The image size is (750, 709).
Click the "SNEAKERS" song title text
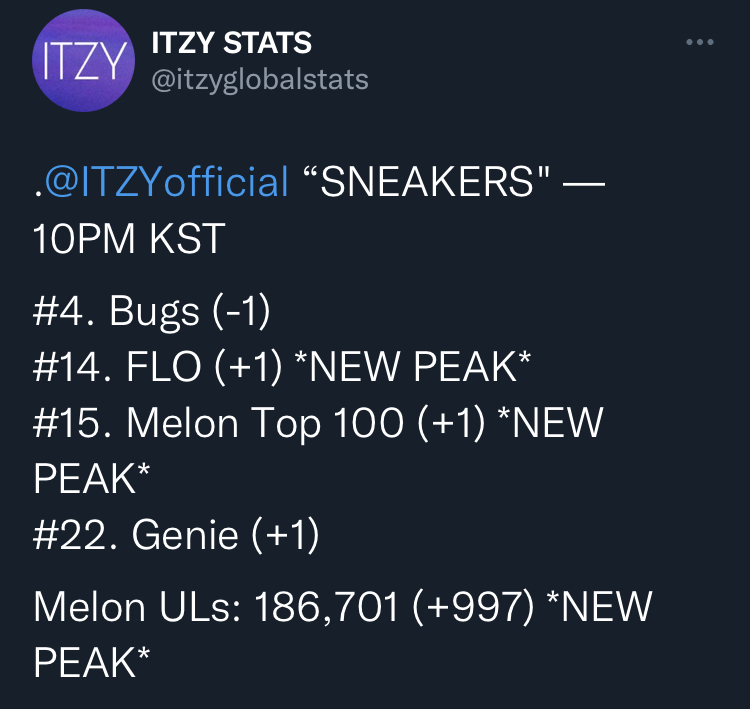pos(427,181)
